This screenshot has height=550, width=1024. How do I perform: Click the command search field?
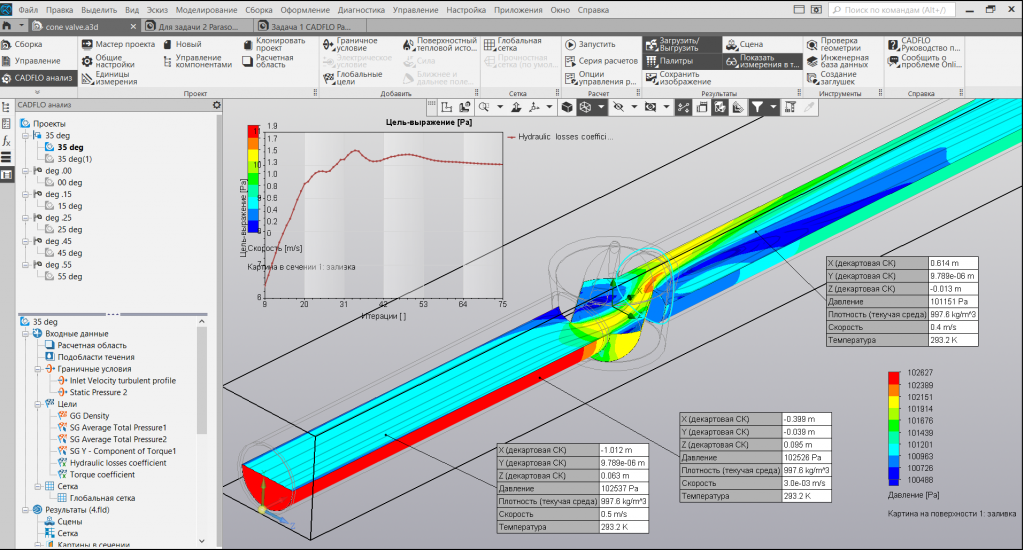click(x=892, y=10)
